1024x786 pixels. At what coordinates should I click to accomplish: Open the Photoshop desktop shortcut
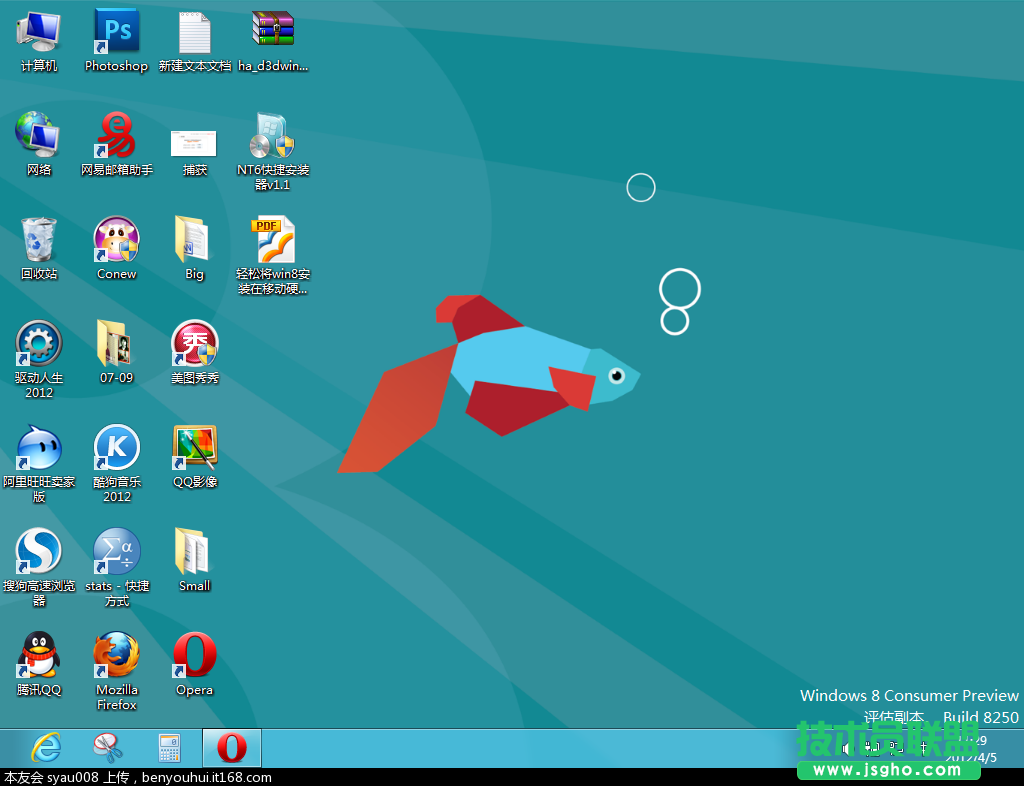[116, 32]
